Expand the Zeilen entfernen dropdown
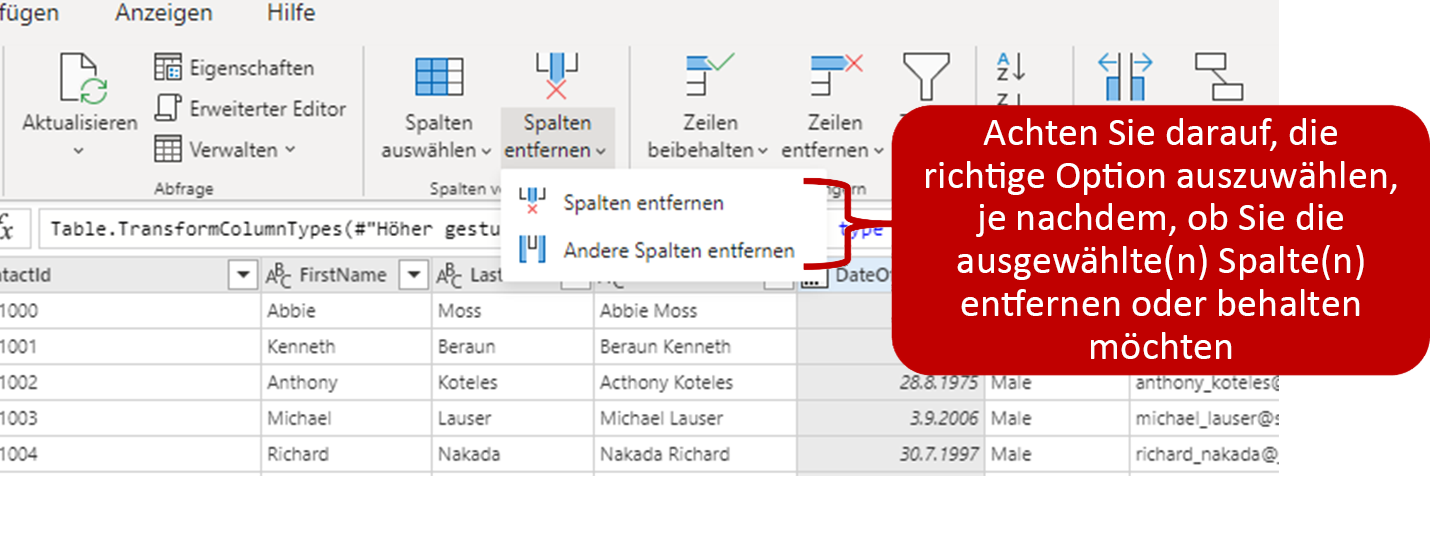Screen dimensions: 1430x533 [878, 151]
